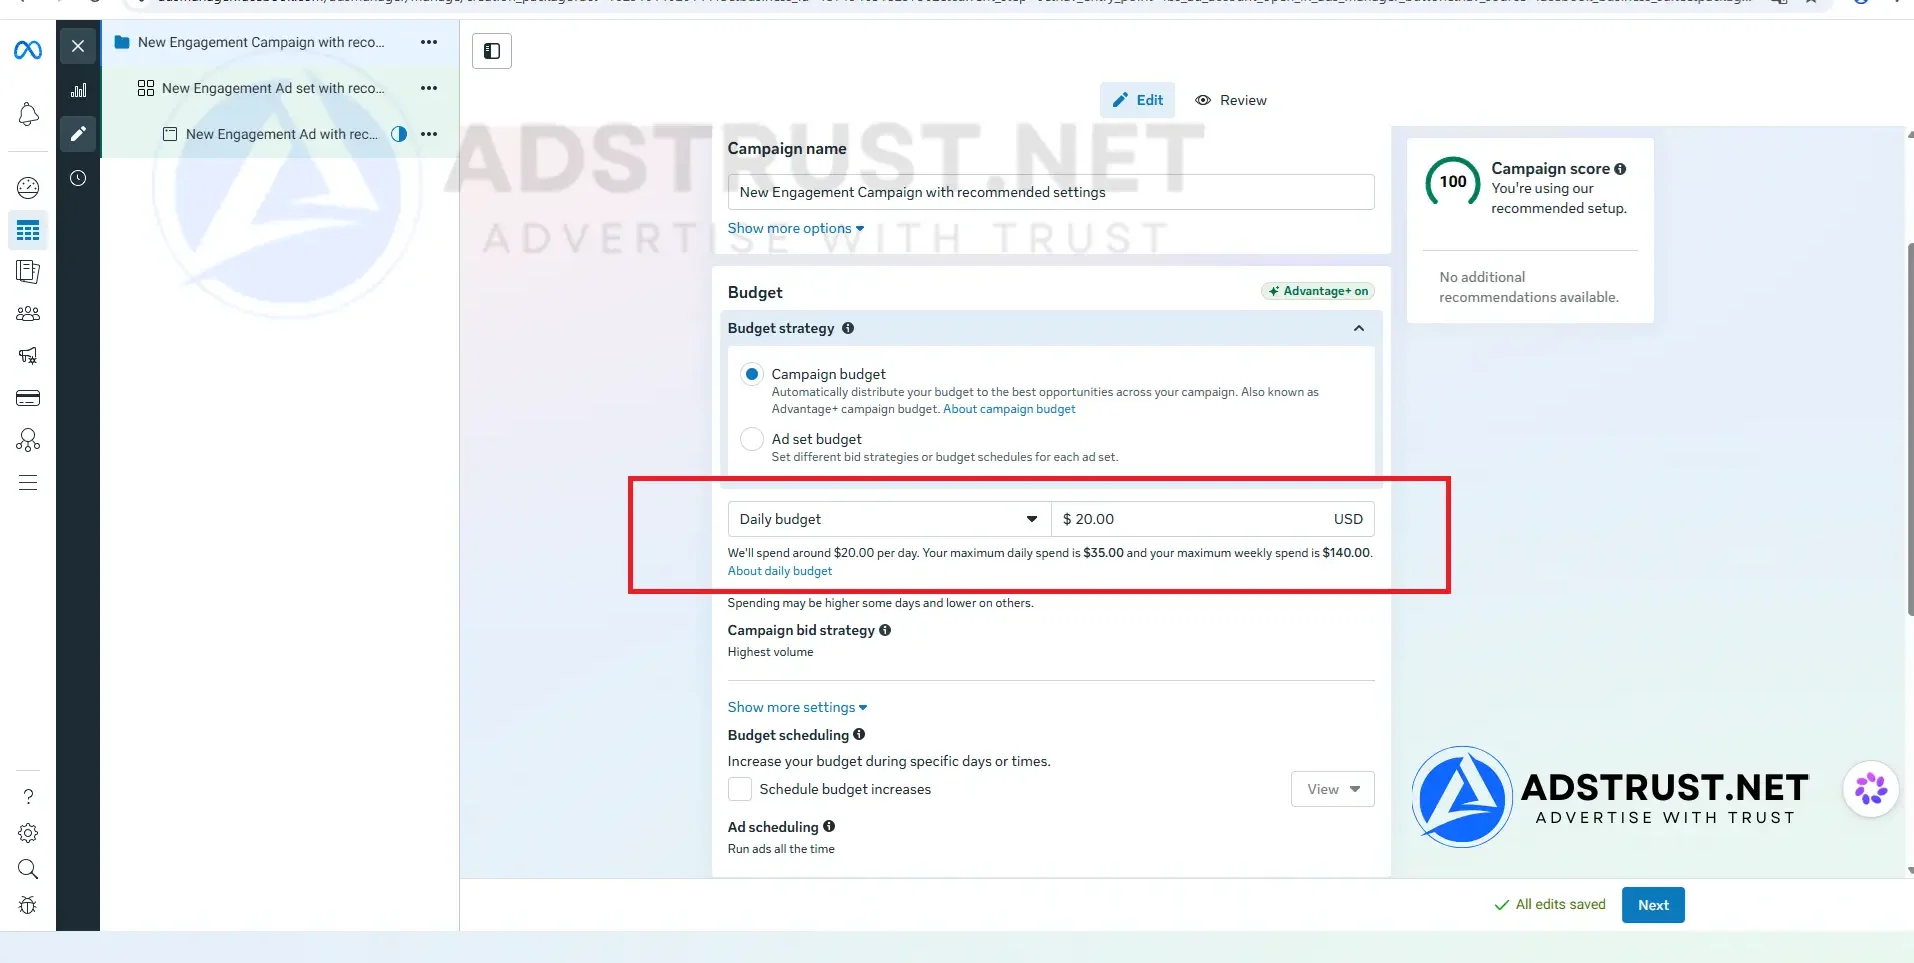The image size is (1914, 963).
Task: Collapse the Budget strategy section chevron
Action: [1359, 328]
